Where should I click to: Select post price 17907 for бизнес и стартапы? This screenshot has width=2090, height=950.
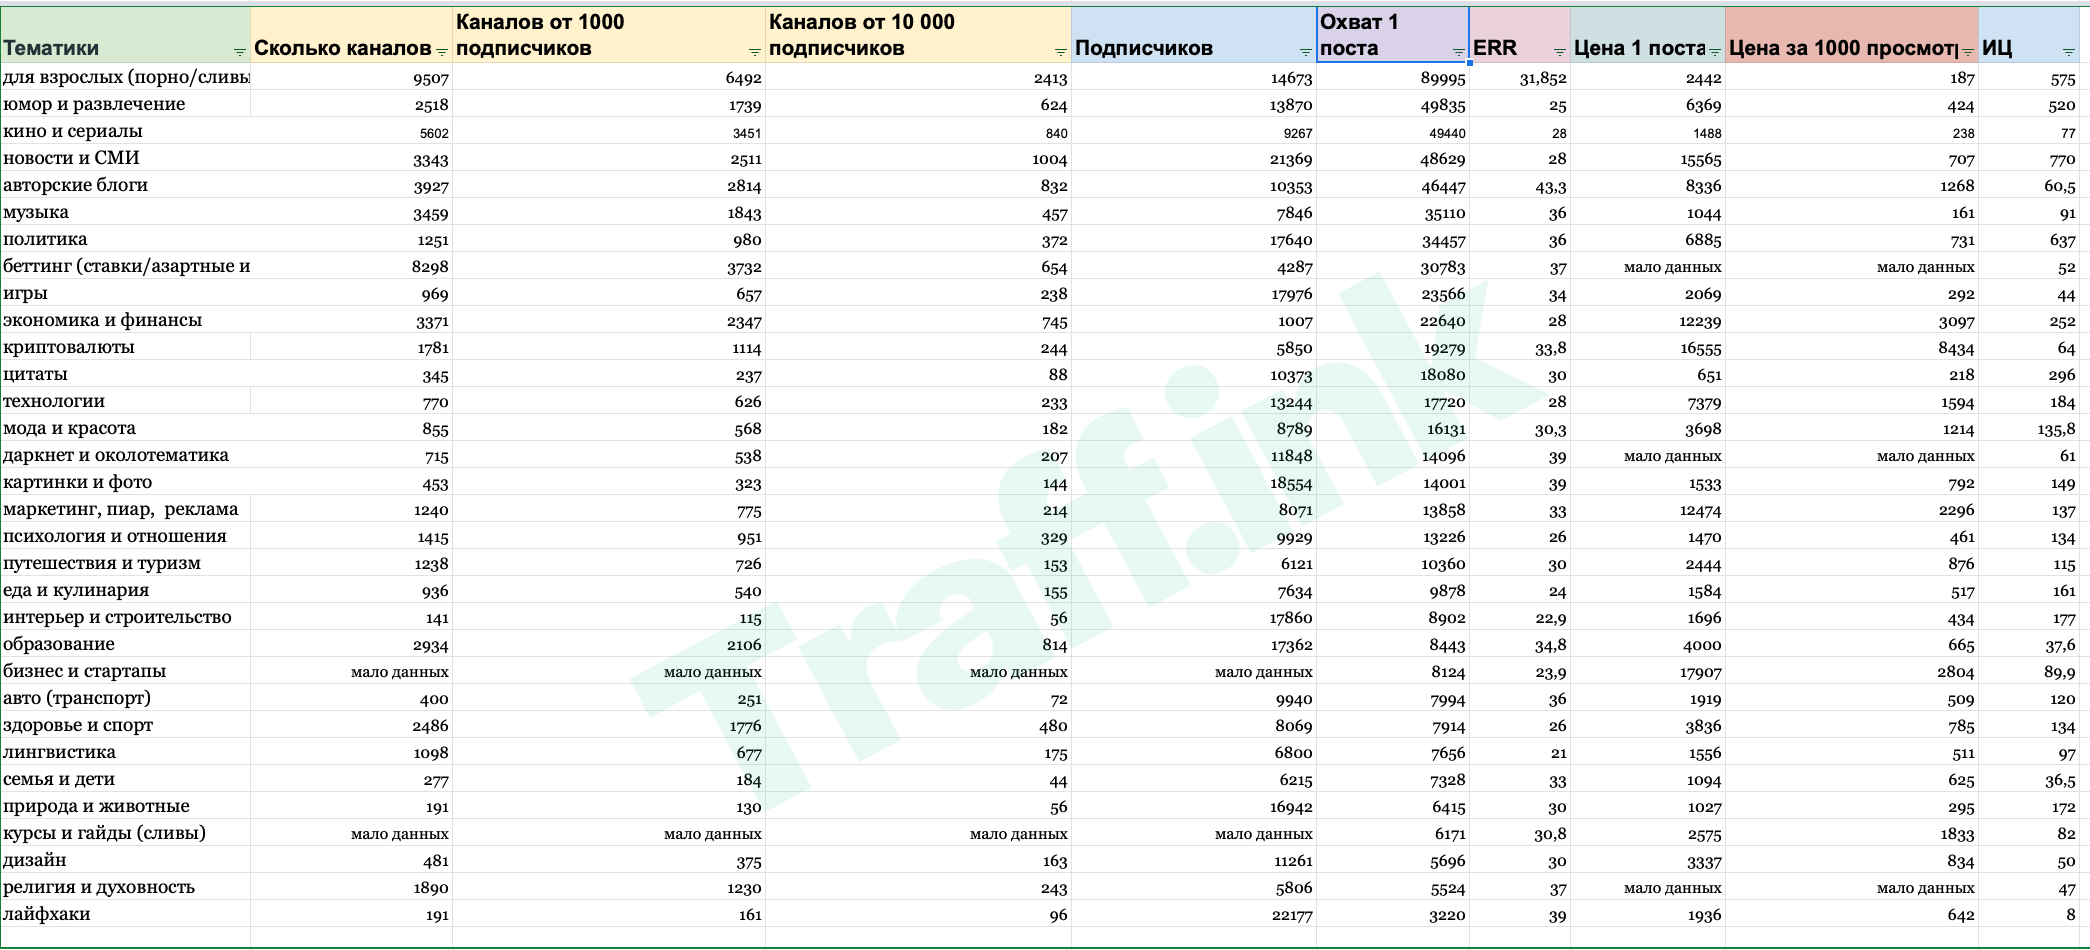coord(1648,671)
